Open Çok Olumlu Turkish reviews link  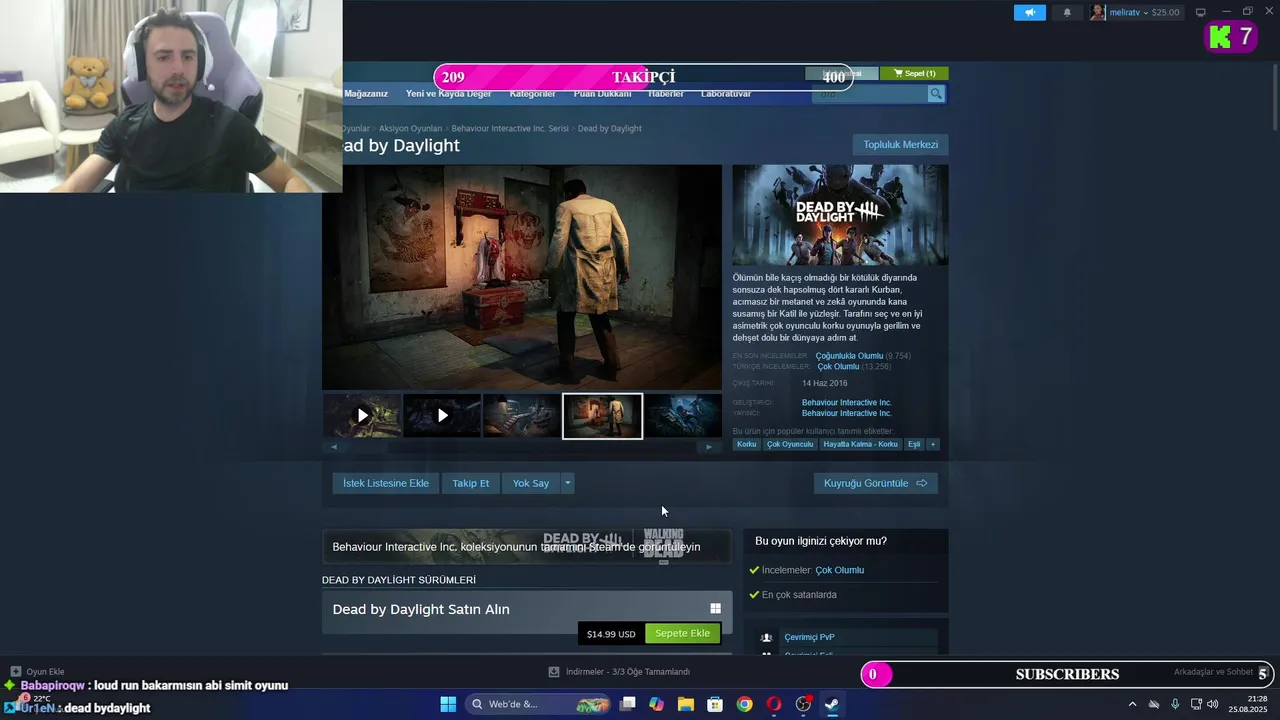(838, 367)
